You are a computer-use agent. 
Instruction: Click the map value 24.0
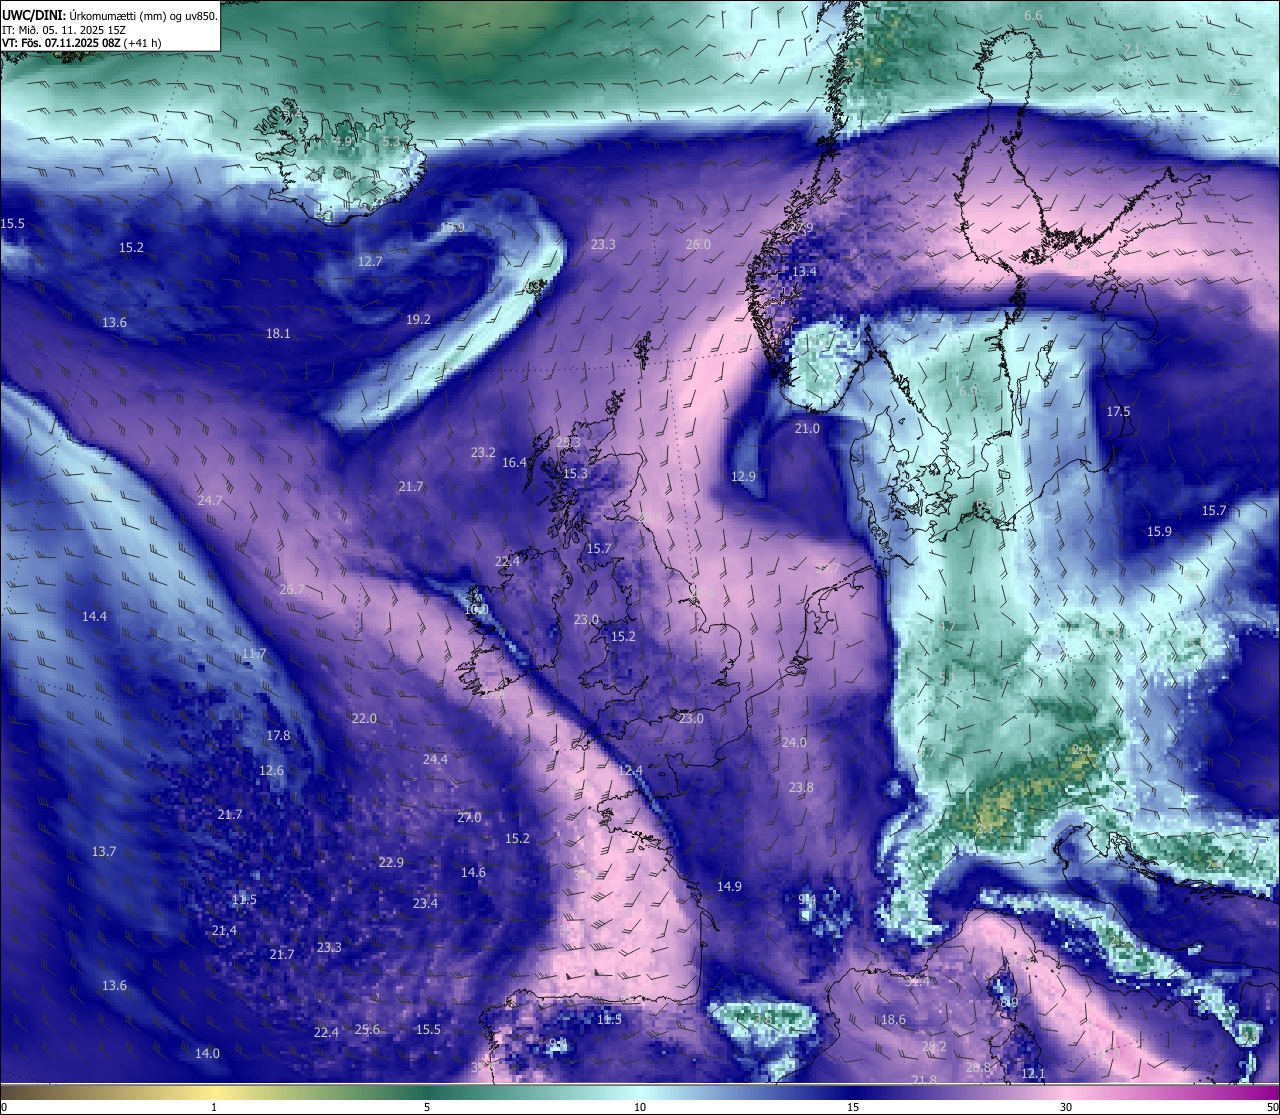pyautogui.click(x=794, y=742)
